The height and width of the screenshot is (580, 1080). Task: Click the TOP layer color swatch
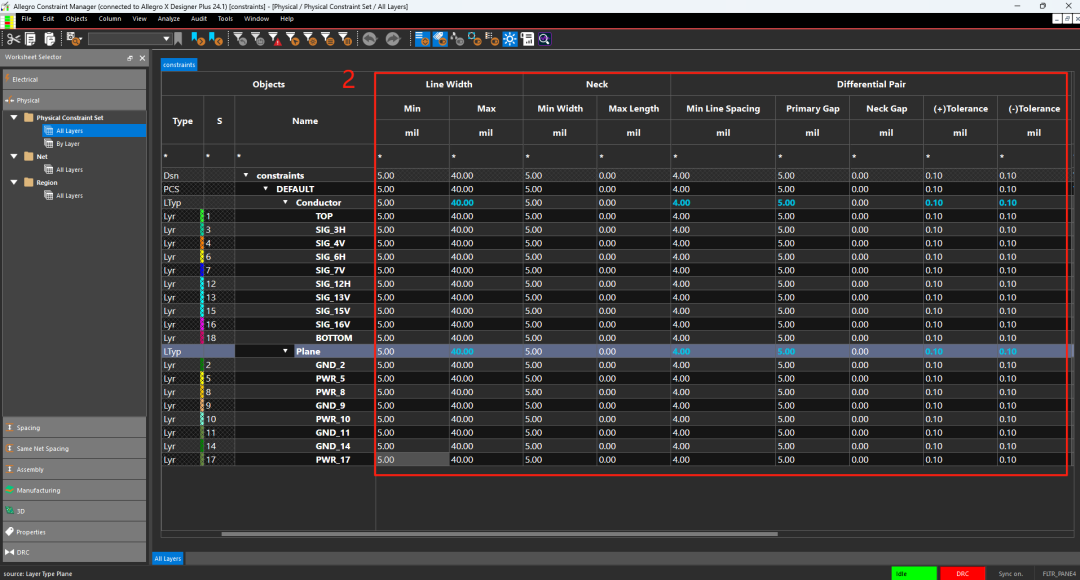pyautogui.click(x=202, y=216)
